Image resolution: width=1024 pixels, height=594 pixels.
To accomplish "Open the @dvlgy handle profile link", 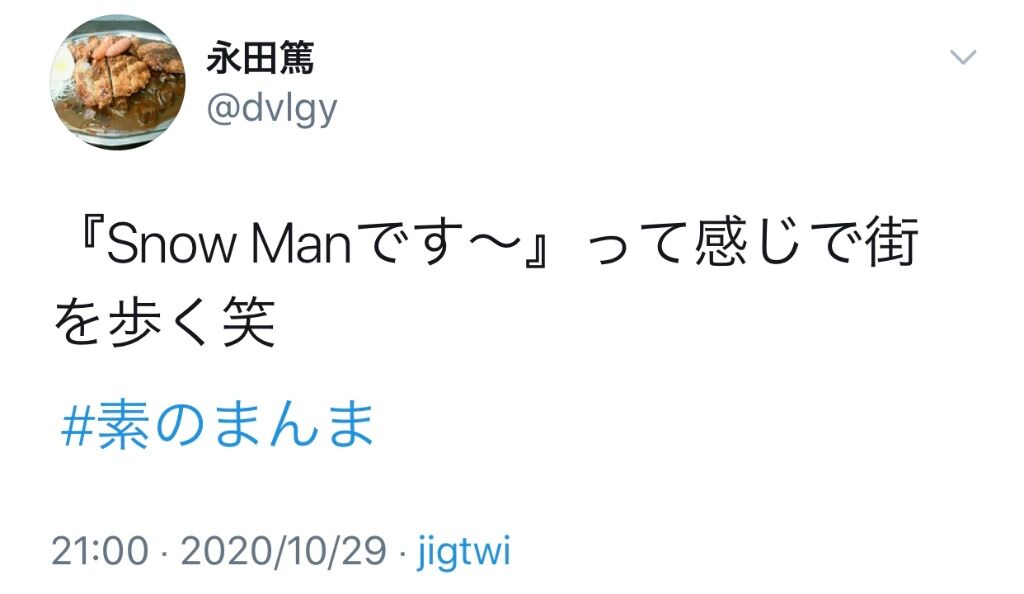I will coord(272,108).
